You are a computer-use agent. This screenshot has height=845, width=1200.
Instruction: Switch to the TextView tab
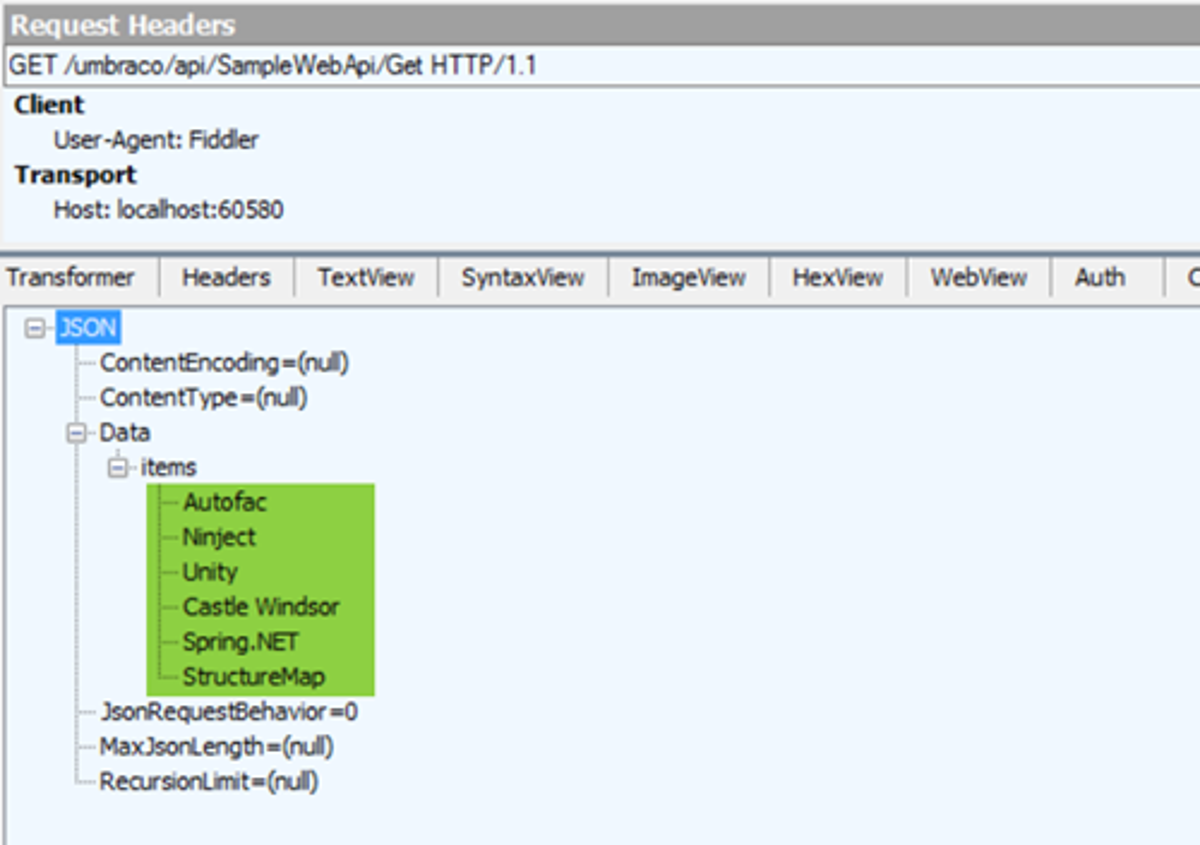click(366, 278)
